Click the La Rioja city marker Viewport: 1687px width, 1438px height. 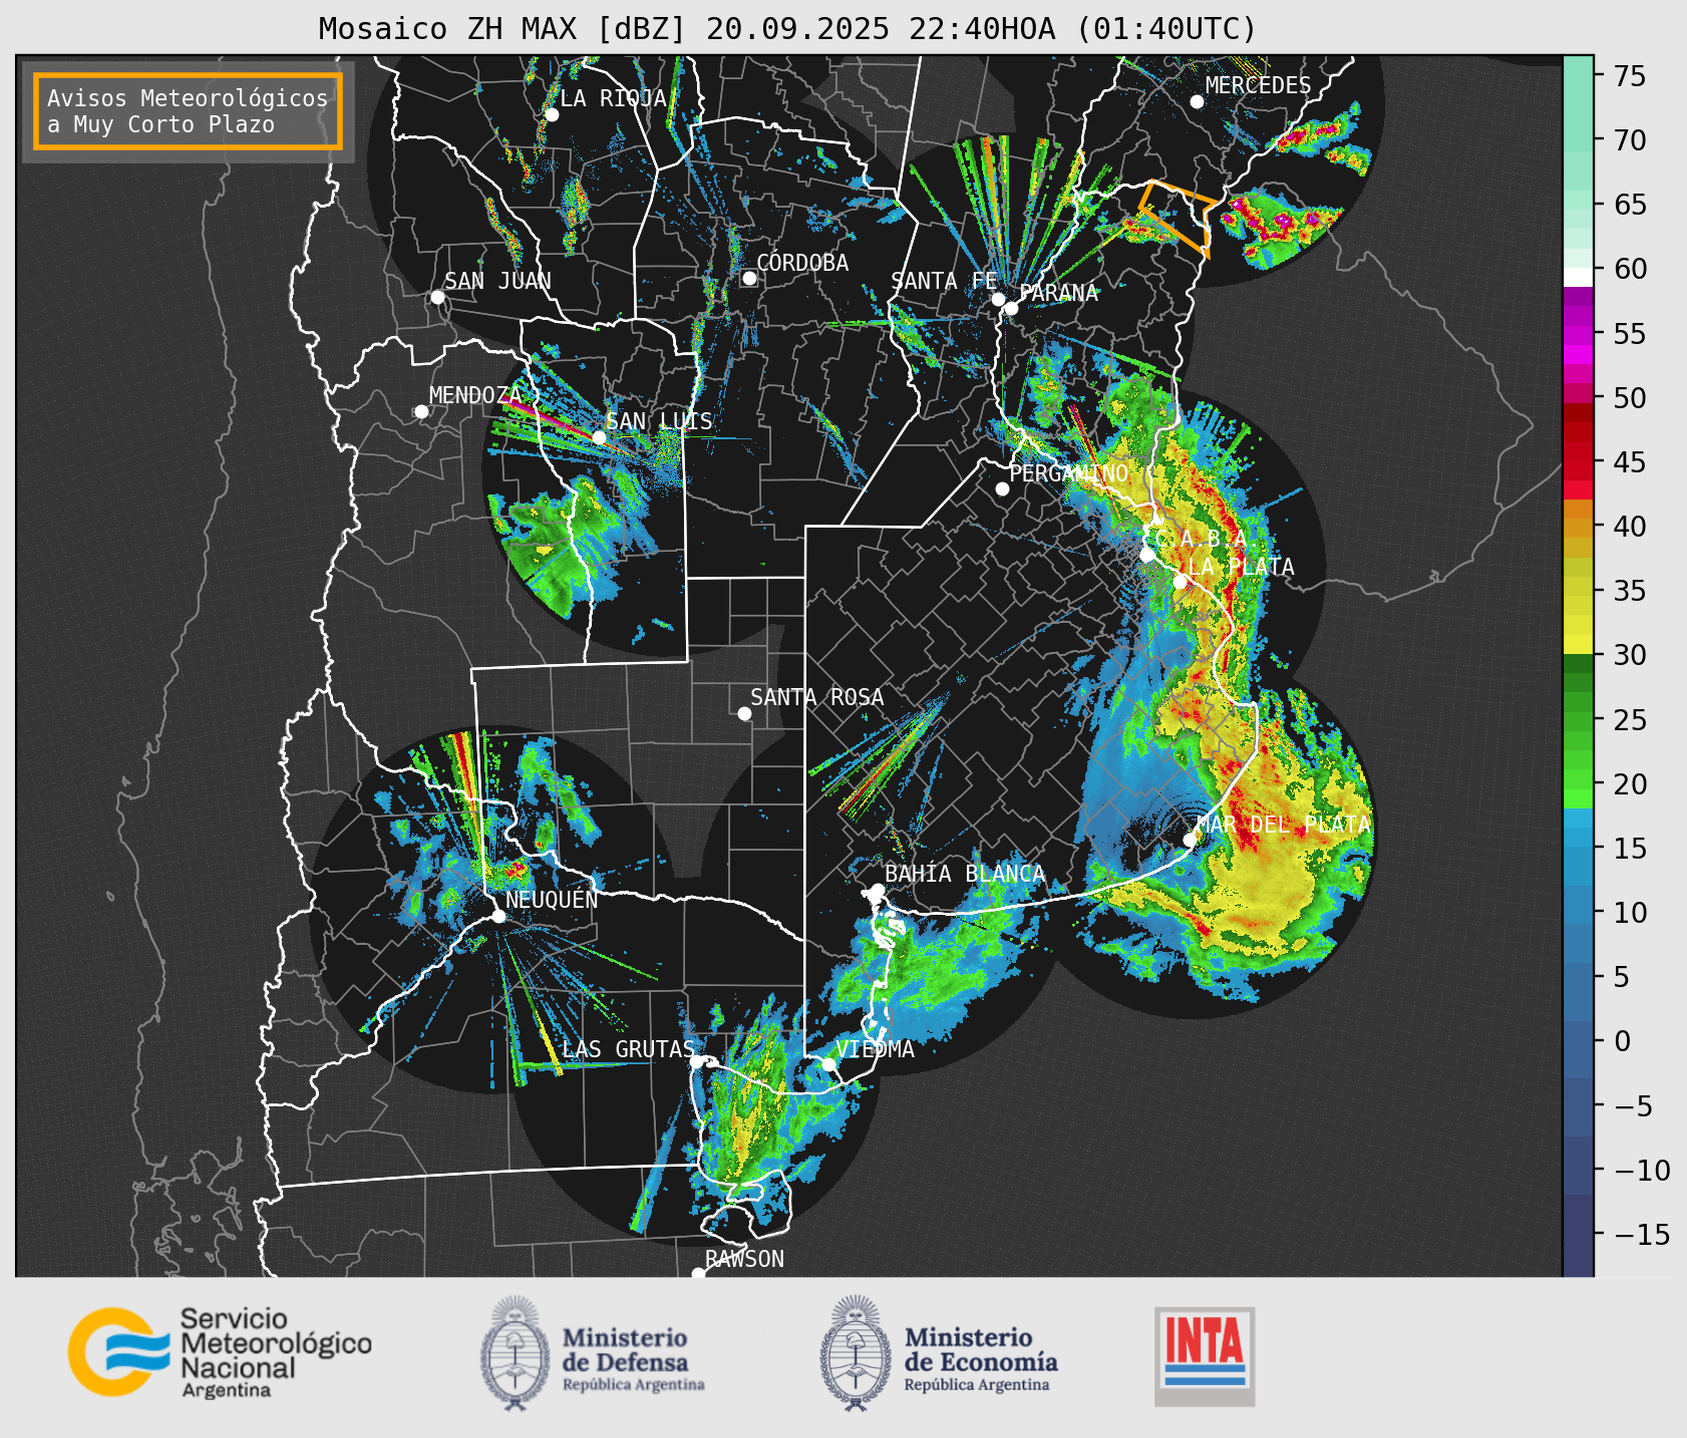tap(551, 115)
